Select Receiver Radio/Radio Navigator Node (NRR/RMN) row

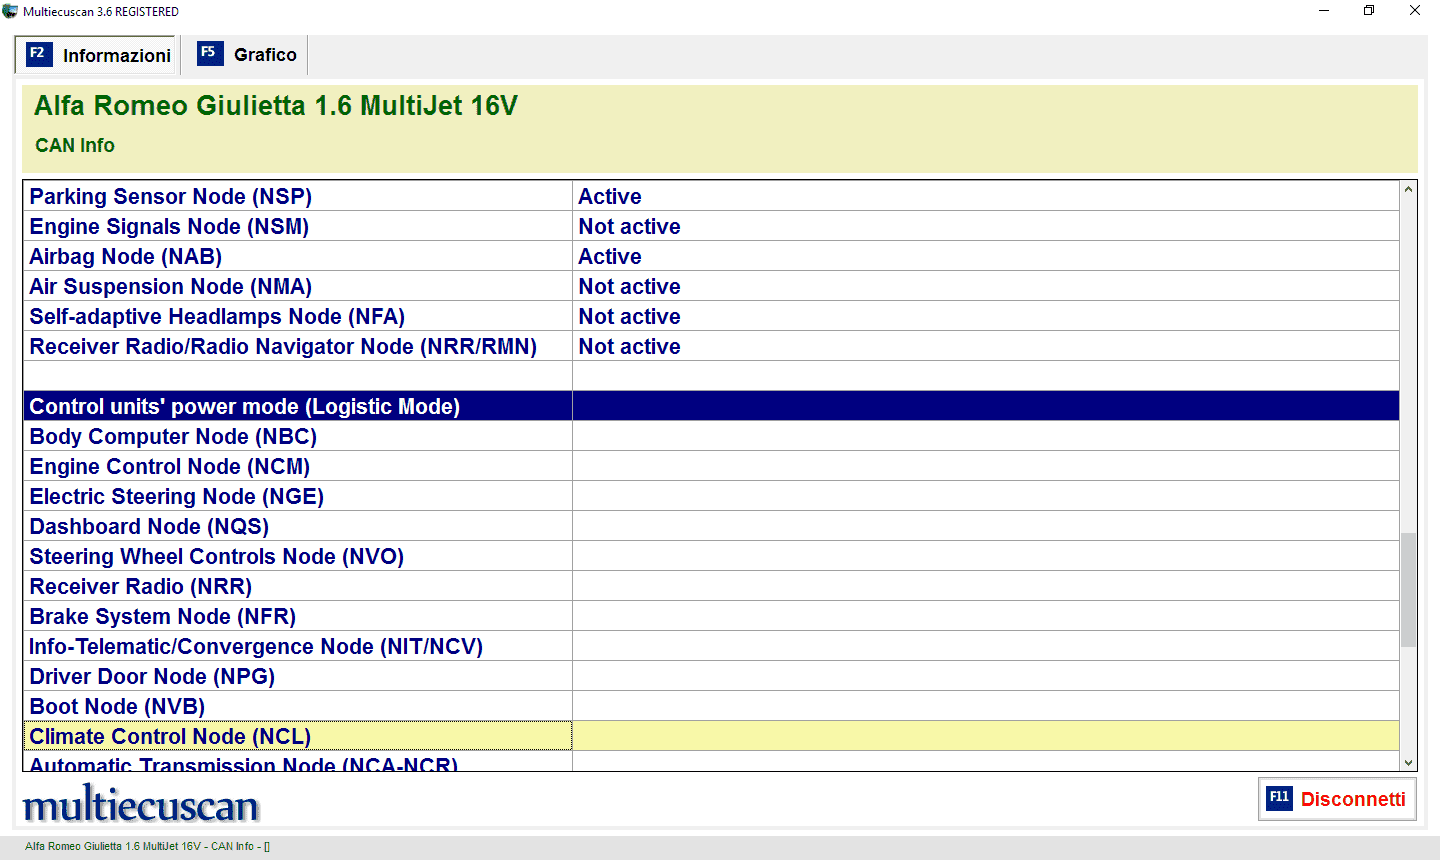[711, 346]
